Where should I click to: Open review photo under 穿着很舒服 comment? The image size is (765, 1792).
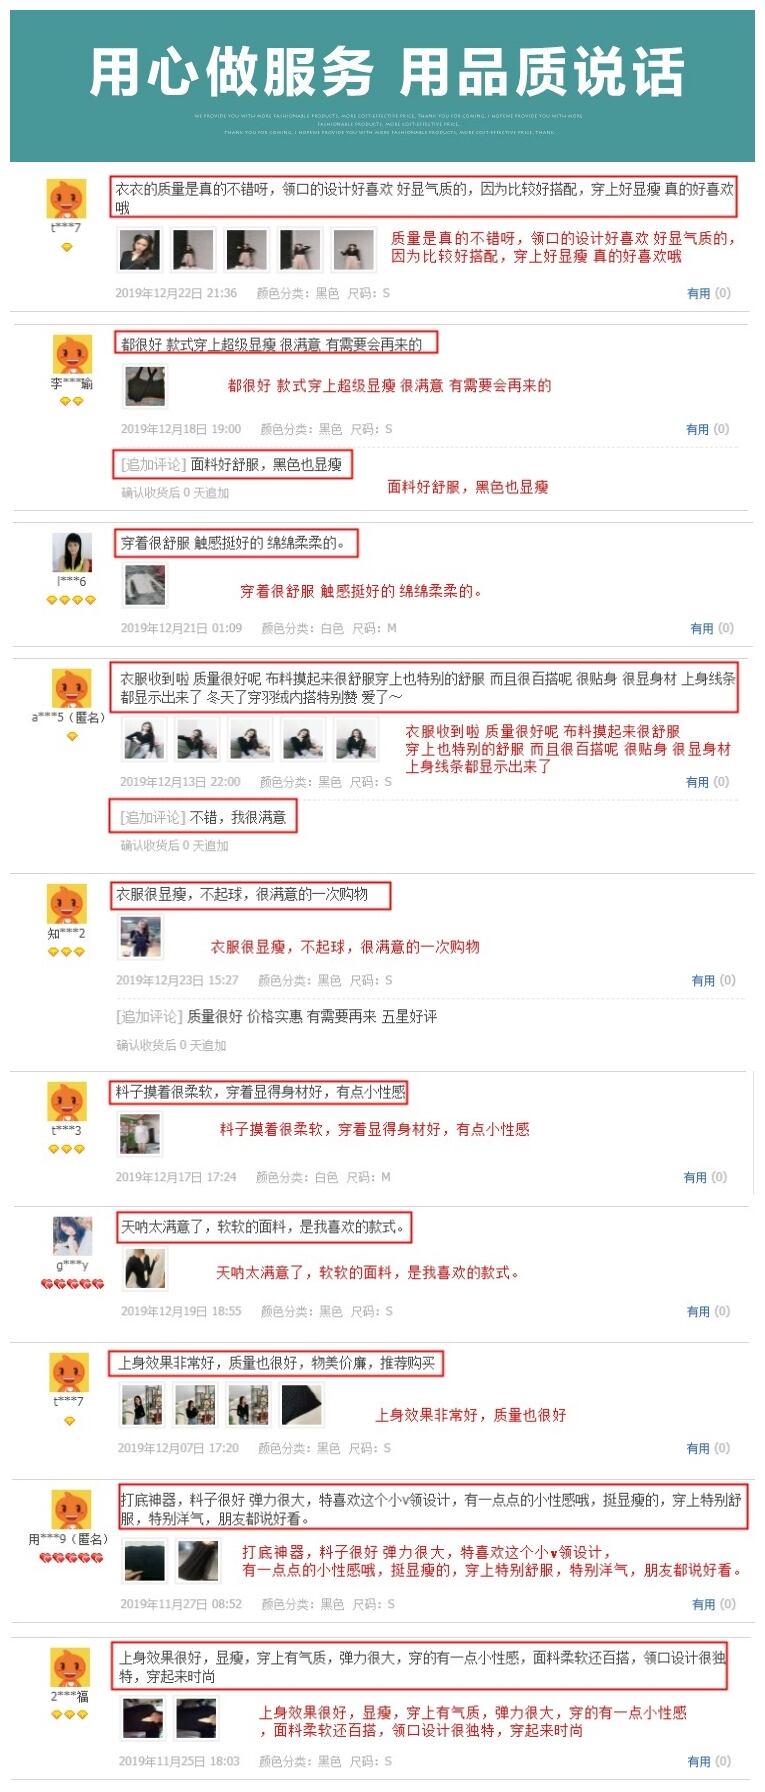[x=145, y=586]
